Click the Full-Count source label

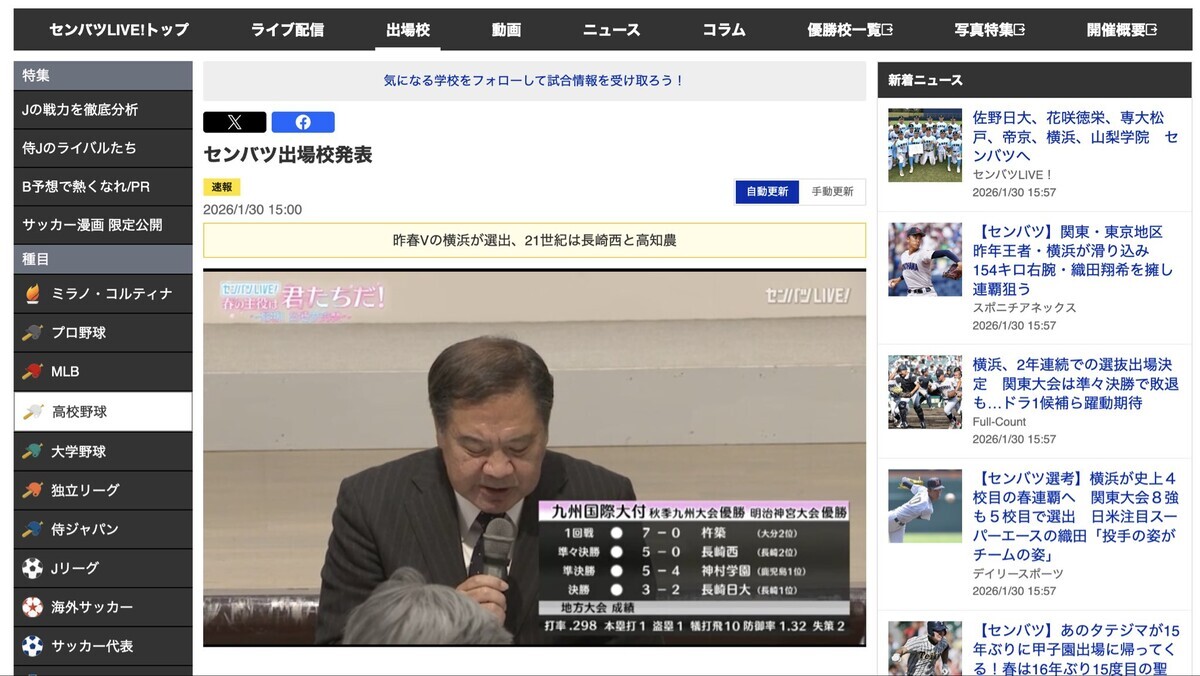pyautogui.click(x=1000, y=422)
